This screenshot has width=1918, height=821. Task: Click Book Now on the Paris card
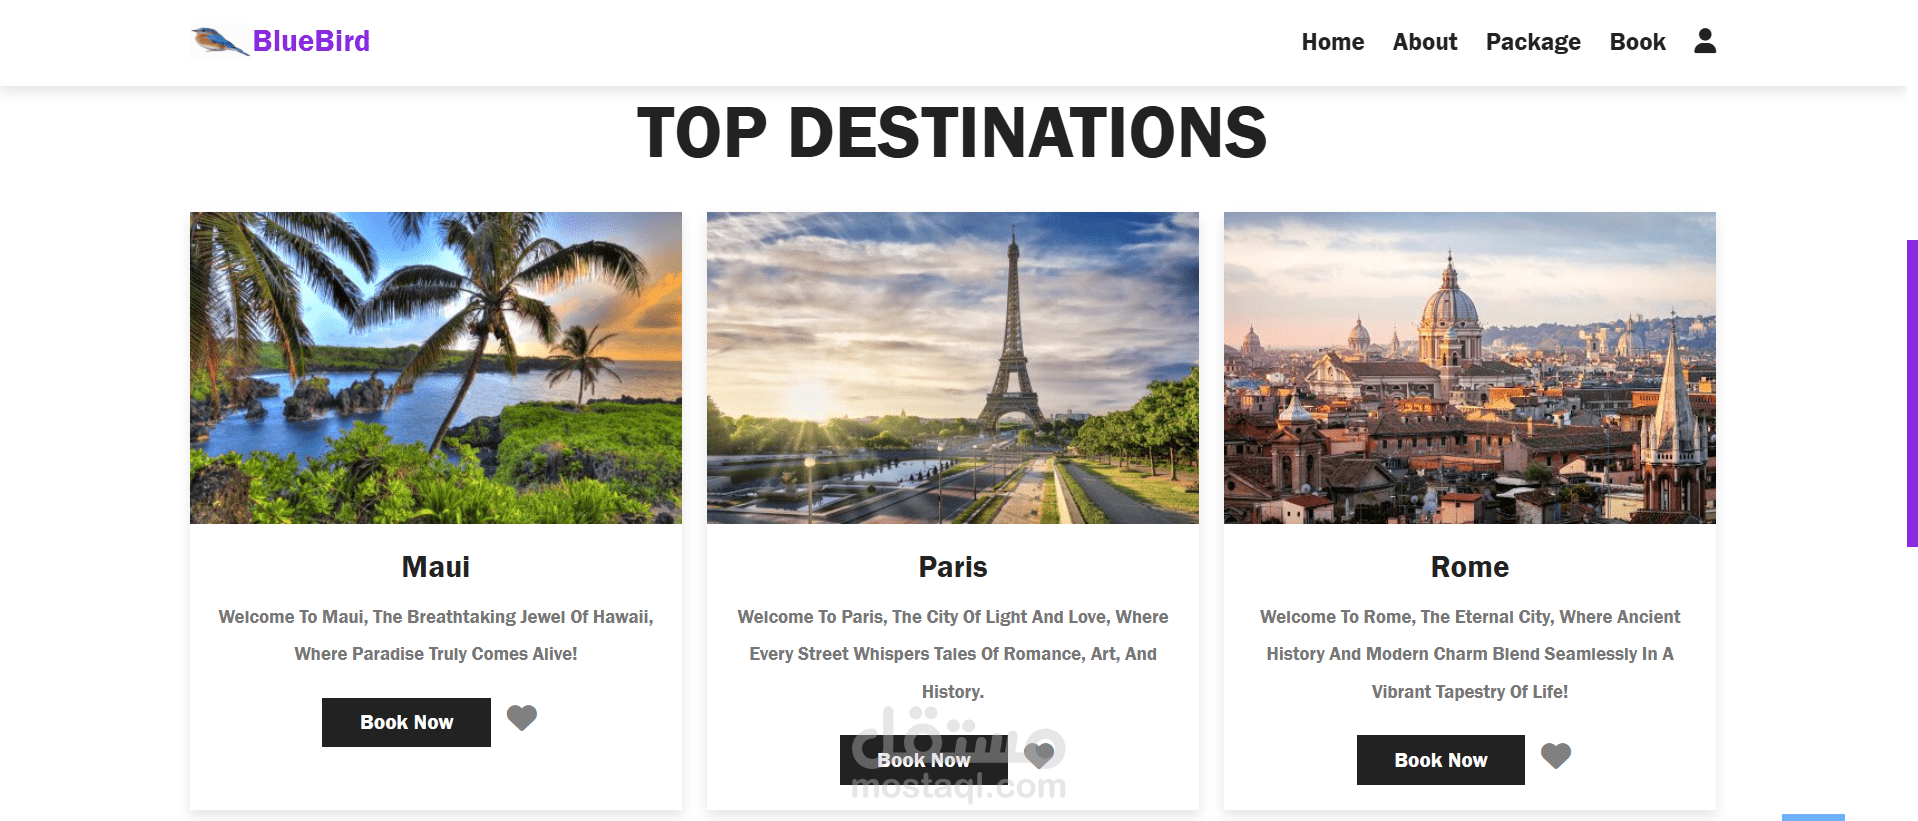pos(924,760)
